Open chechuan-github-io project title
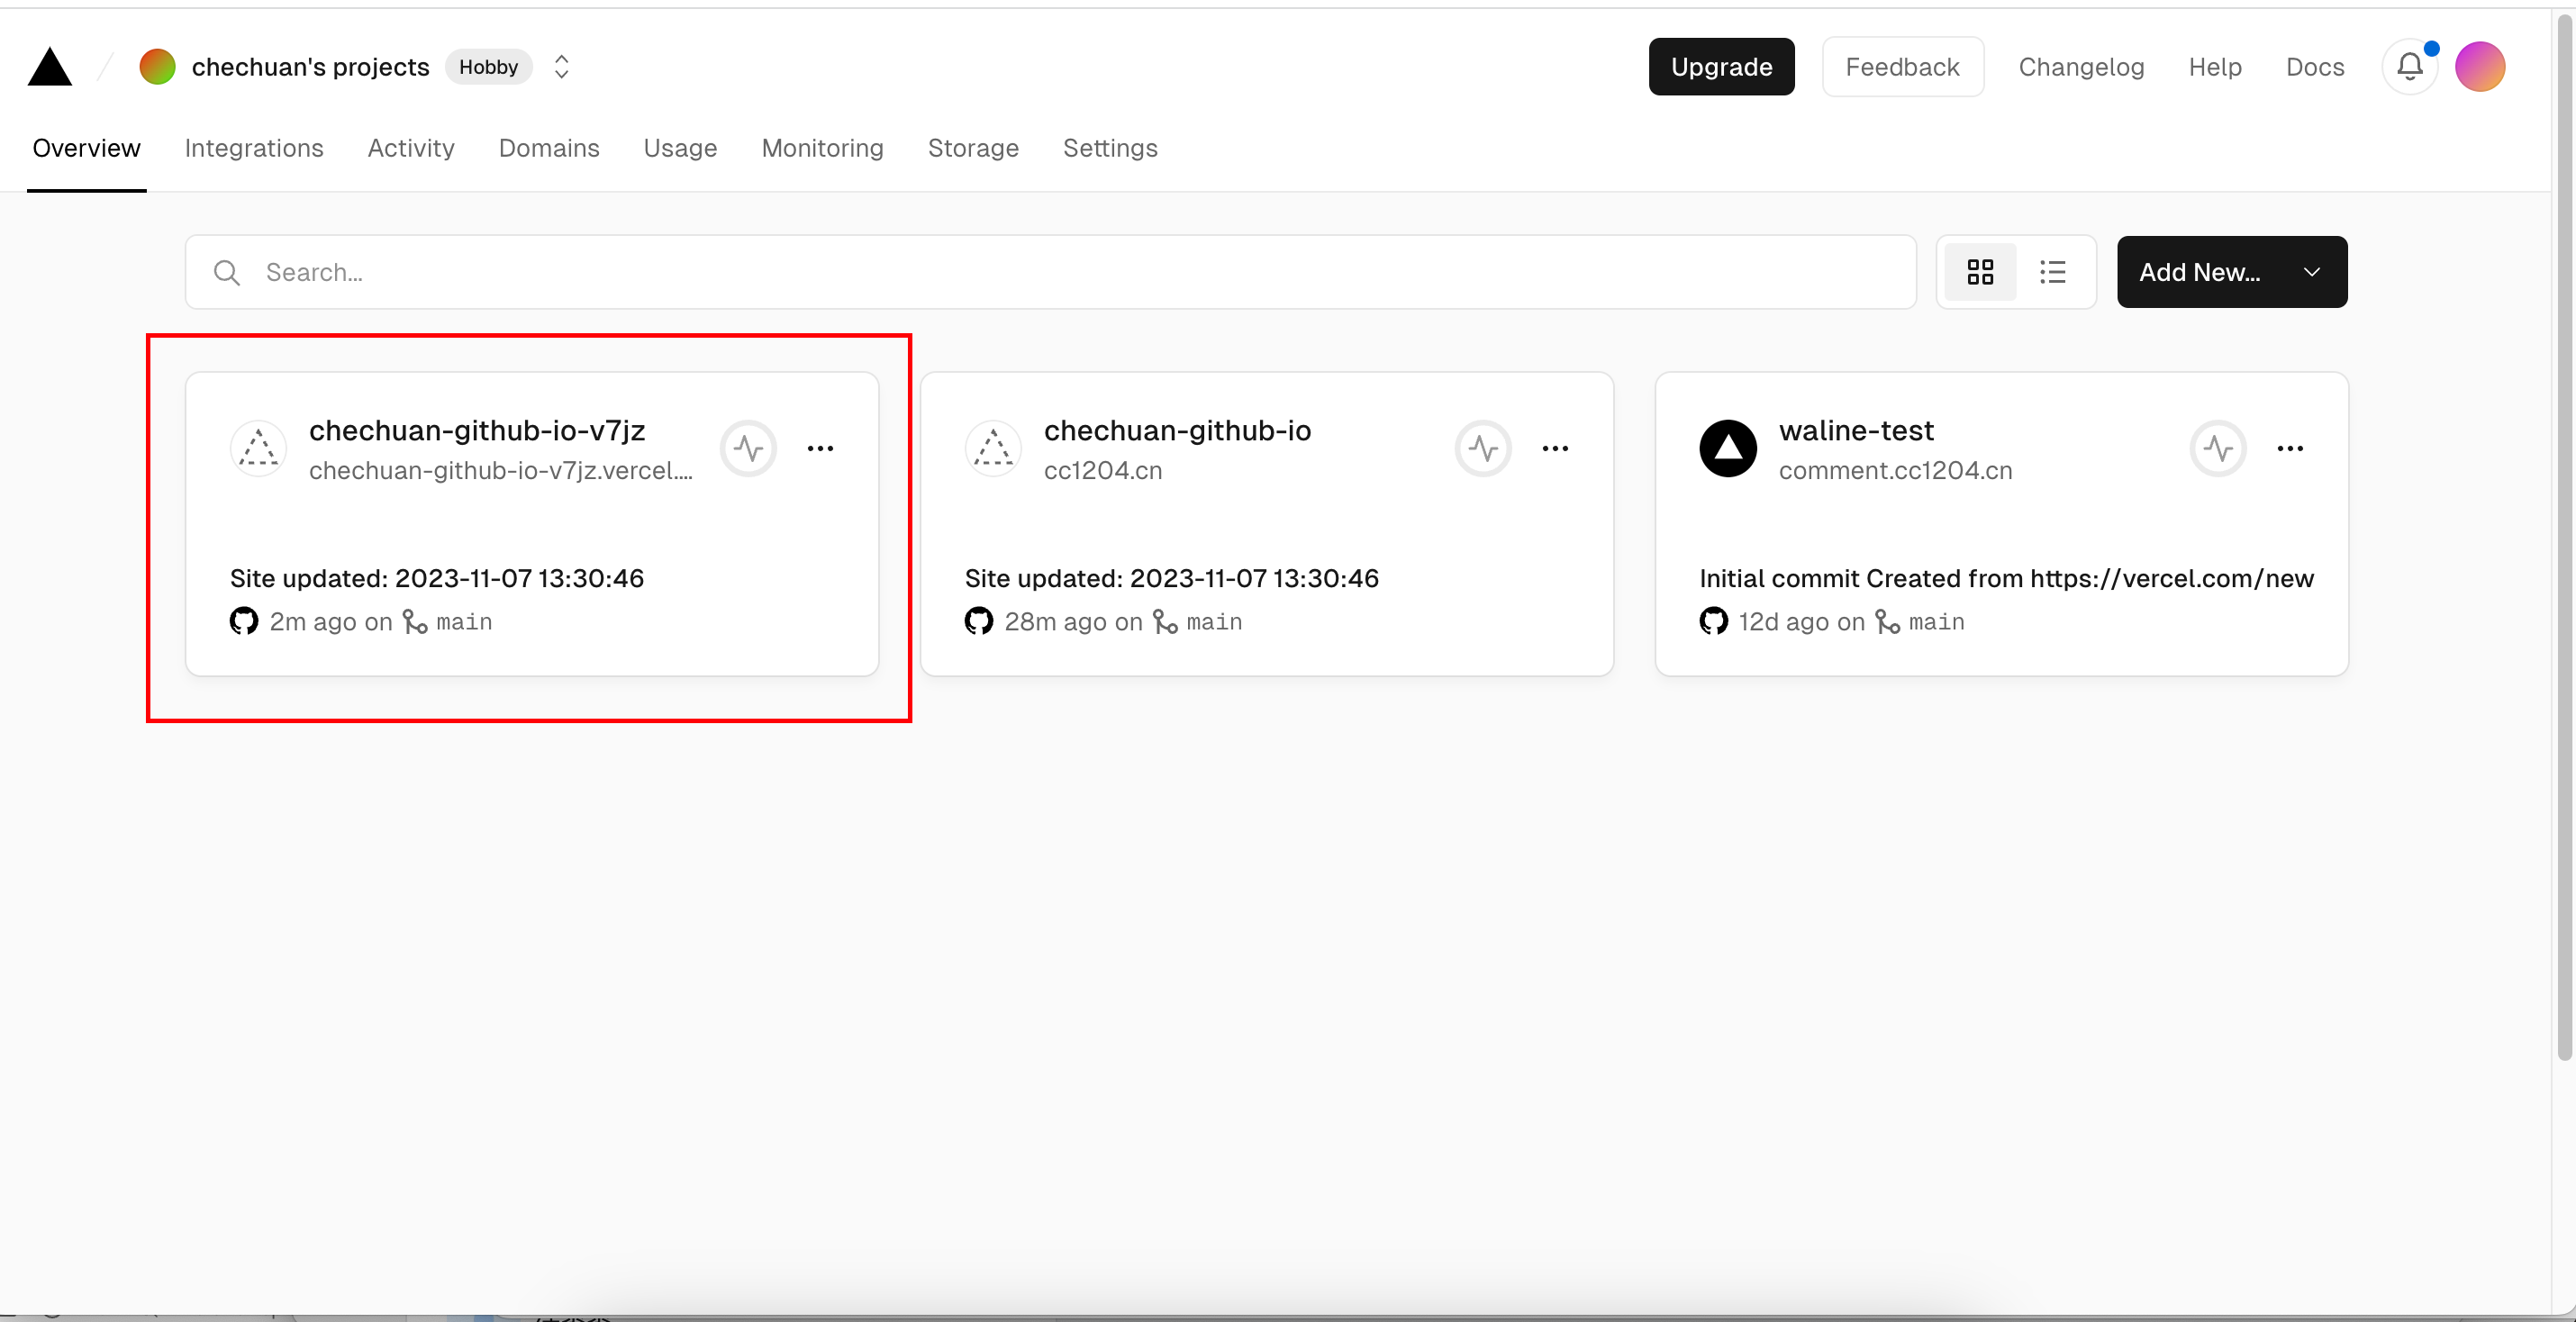The image size is (2576, 1322). (1177, 430)
